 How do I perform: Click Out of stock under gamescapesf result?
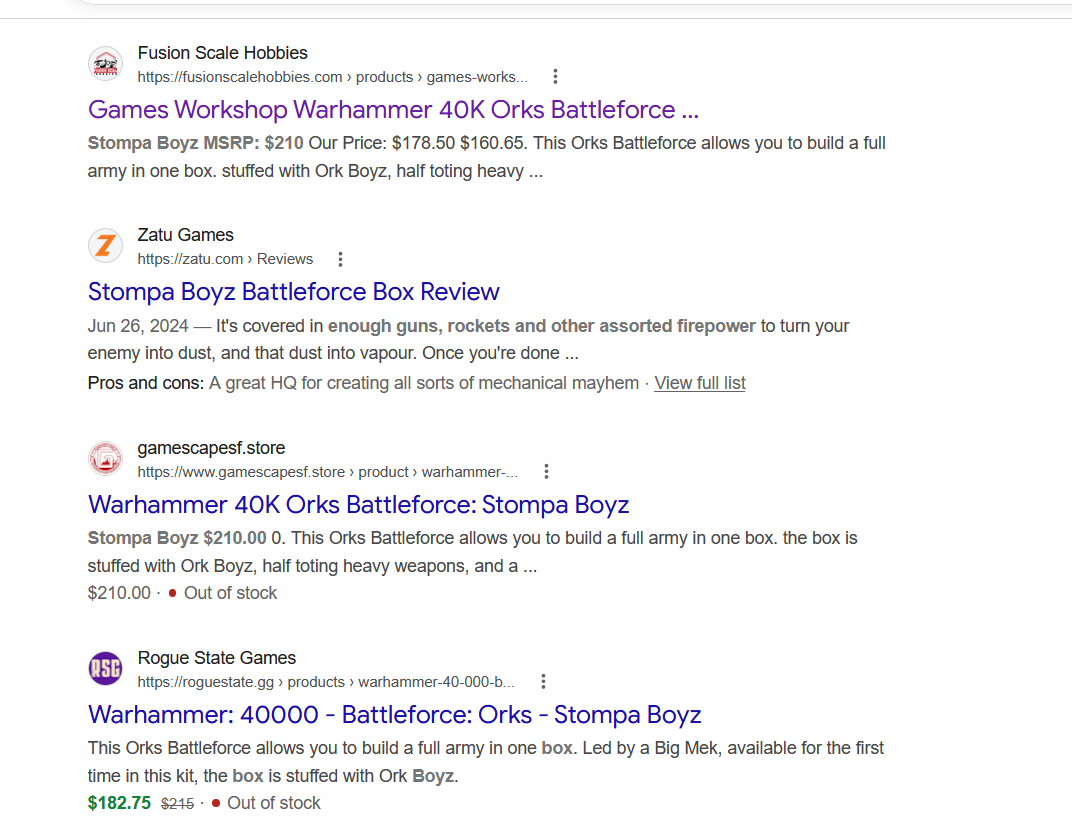click(x=230, y=593)
